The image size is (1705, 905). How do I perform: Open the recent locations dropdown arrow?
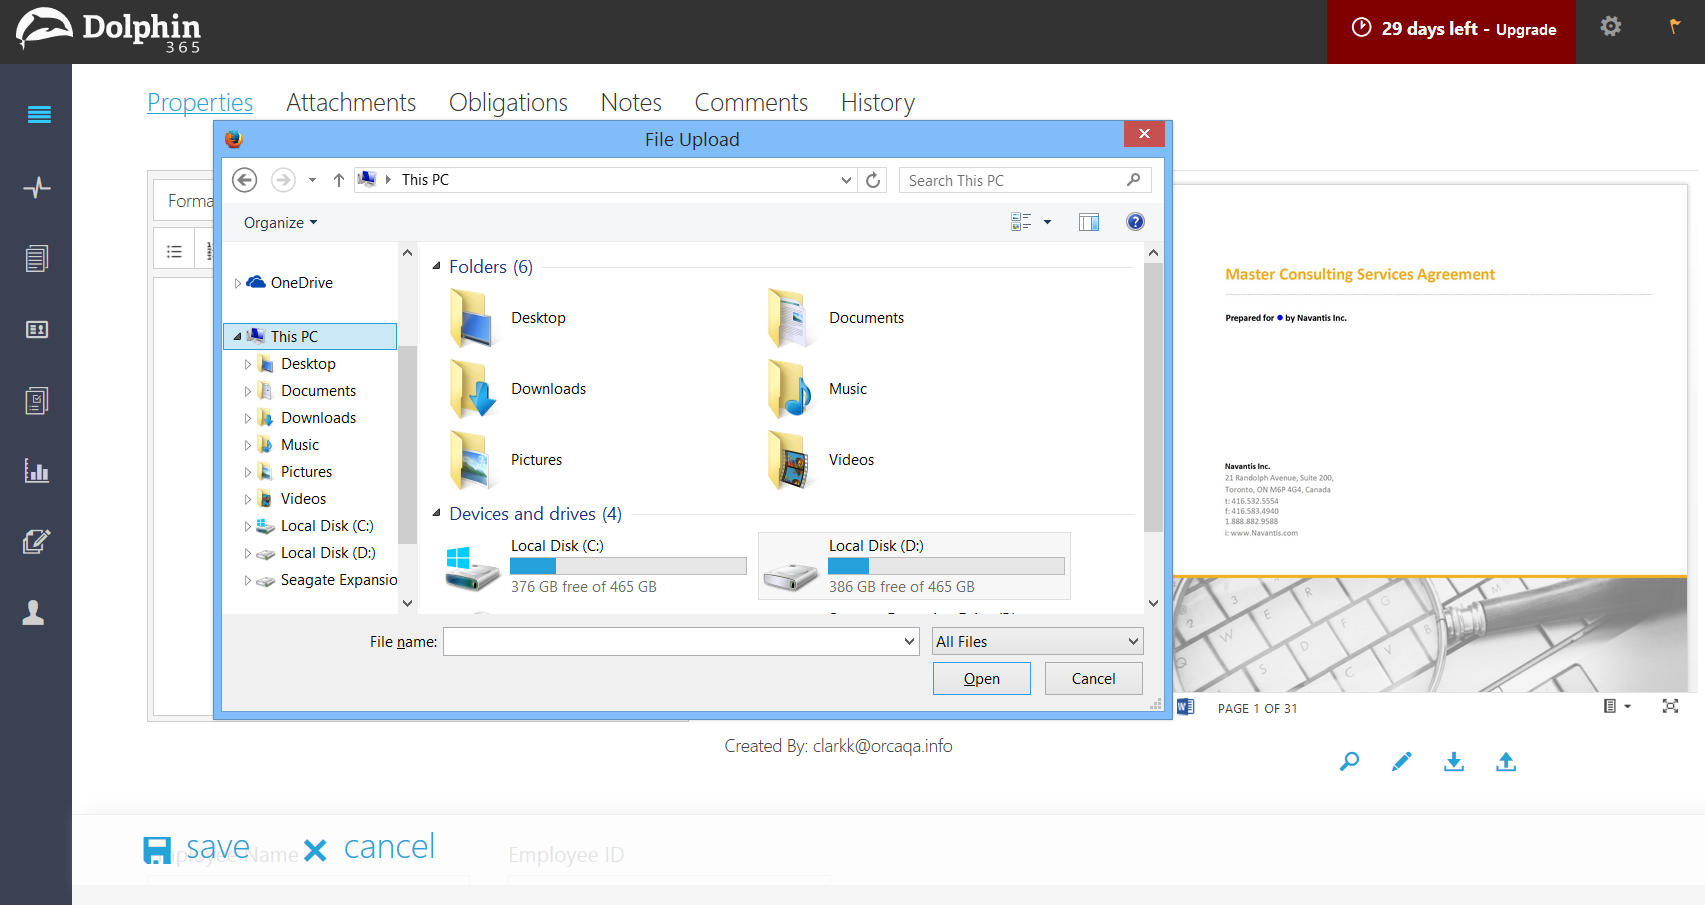312,180
